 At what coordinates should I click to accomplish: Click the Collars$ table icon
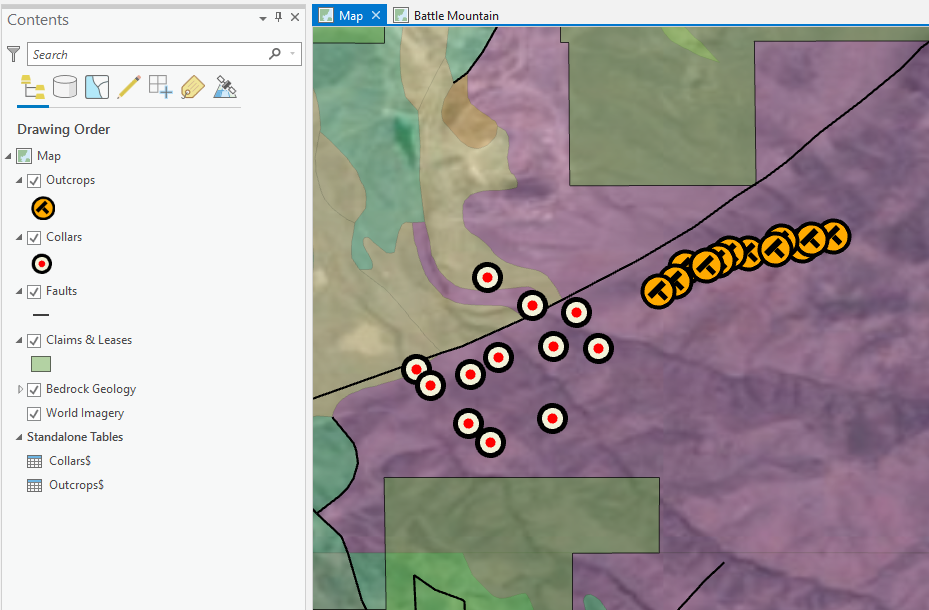click(x=34, y=461)
